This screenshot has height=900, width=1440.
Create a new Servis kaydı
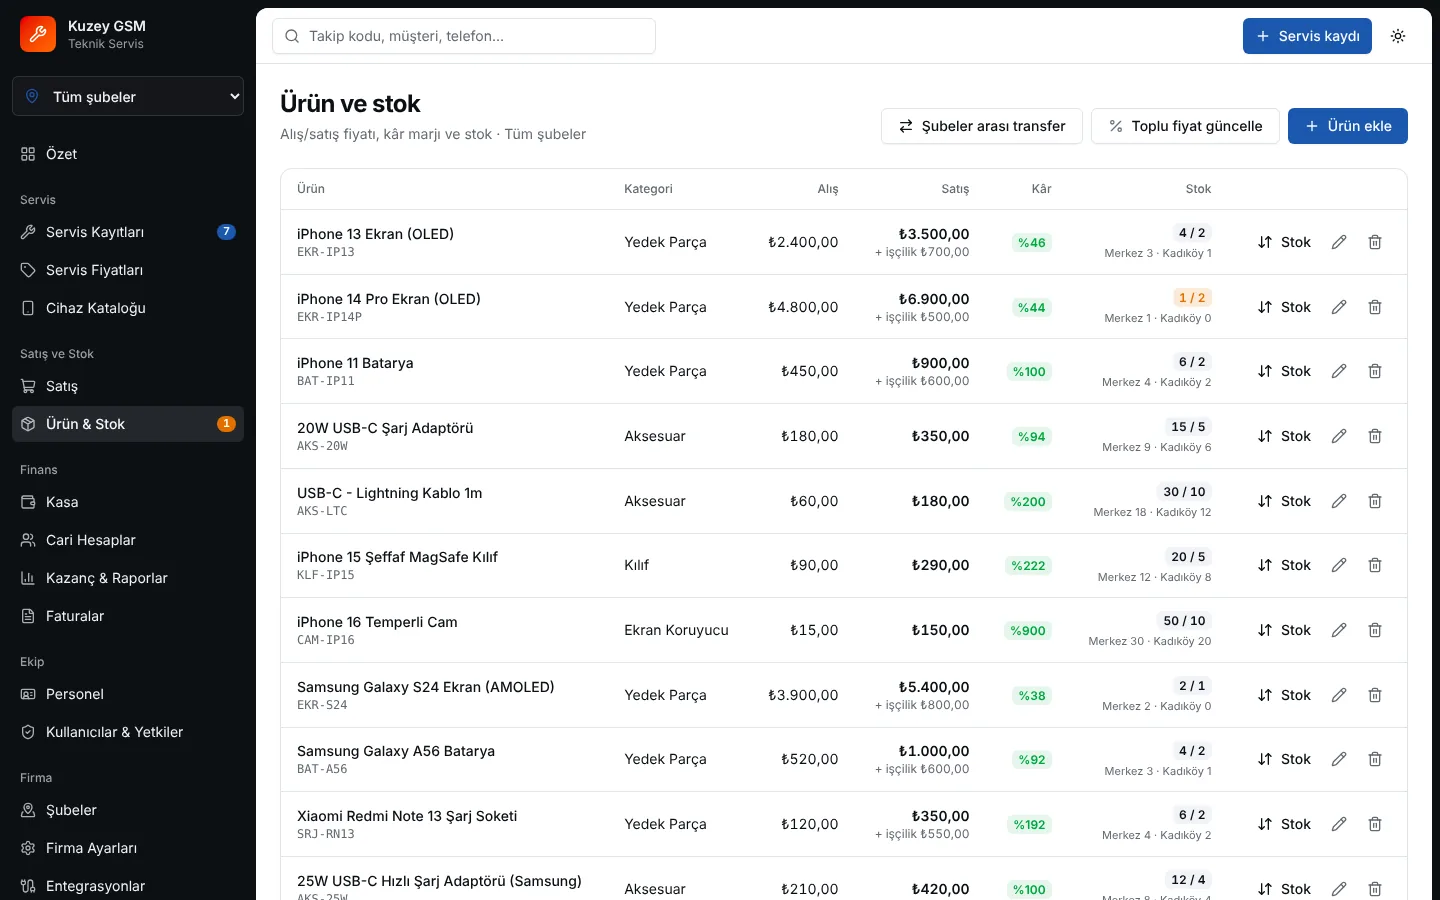click(x=1307, y=36)
